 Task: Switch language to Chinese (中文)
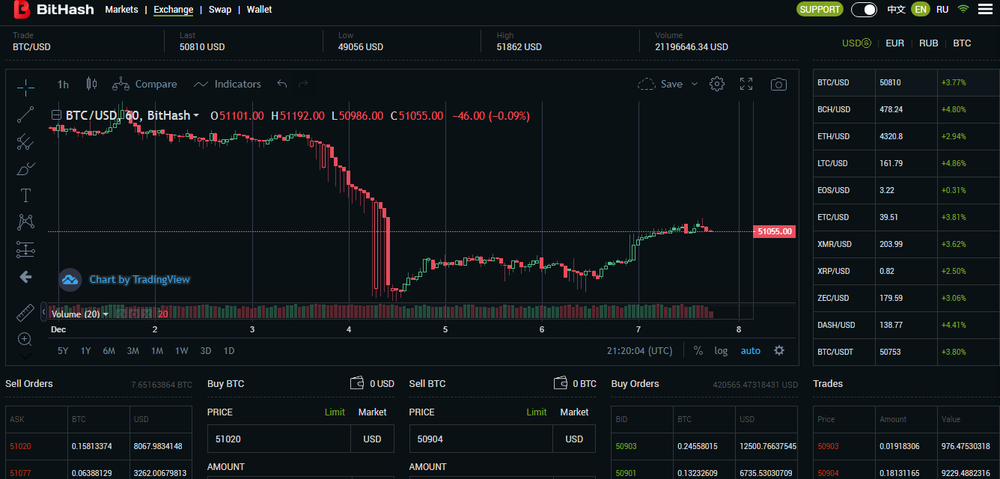(x=896, y=10)
